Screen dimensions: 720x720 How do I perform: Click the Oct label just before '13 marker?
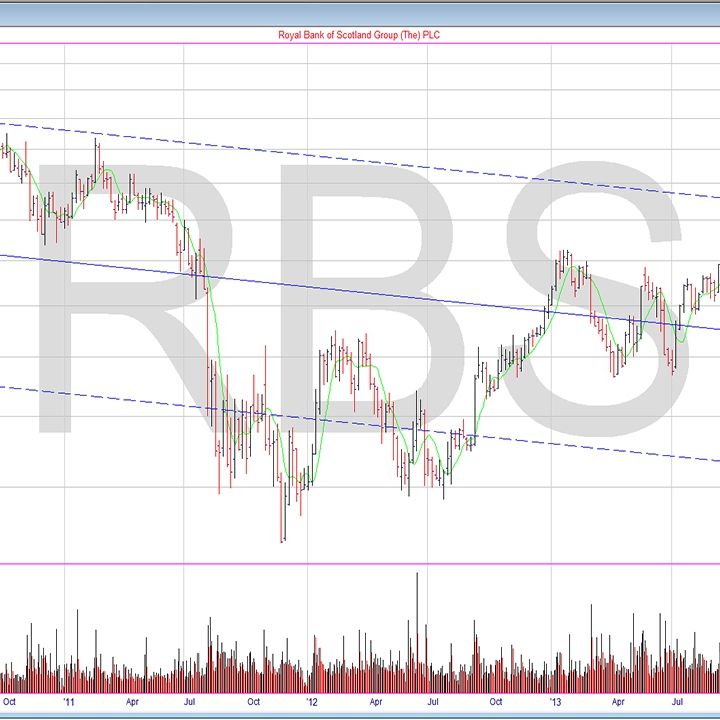coord(495,703)
